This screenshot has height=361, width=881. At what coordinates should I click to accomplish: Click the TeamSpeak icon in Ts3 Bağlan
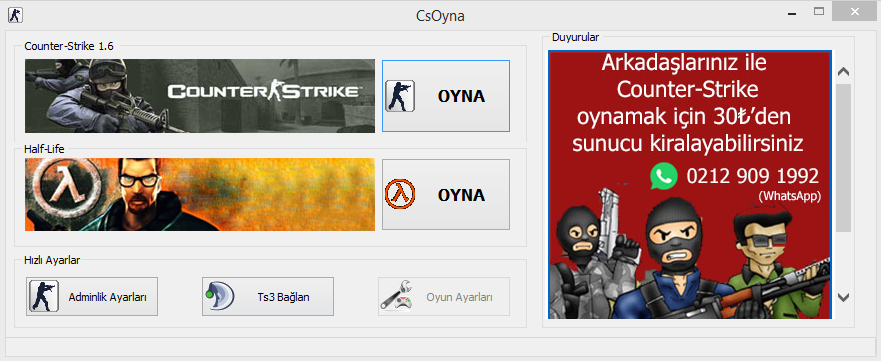point(219,296)
